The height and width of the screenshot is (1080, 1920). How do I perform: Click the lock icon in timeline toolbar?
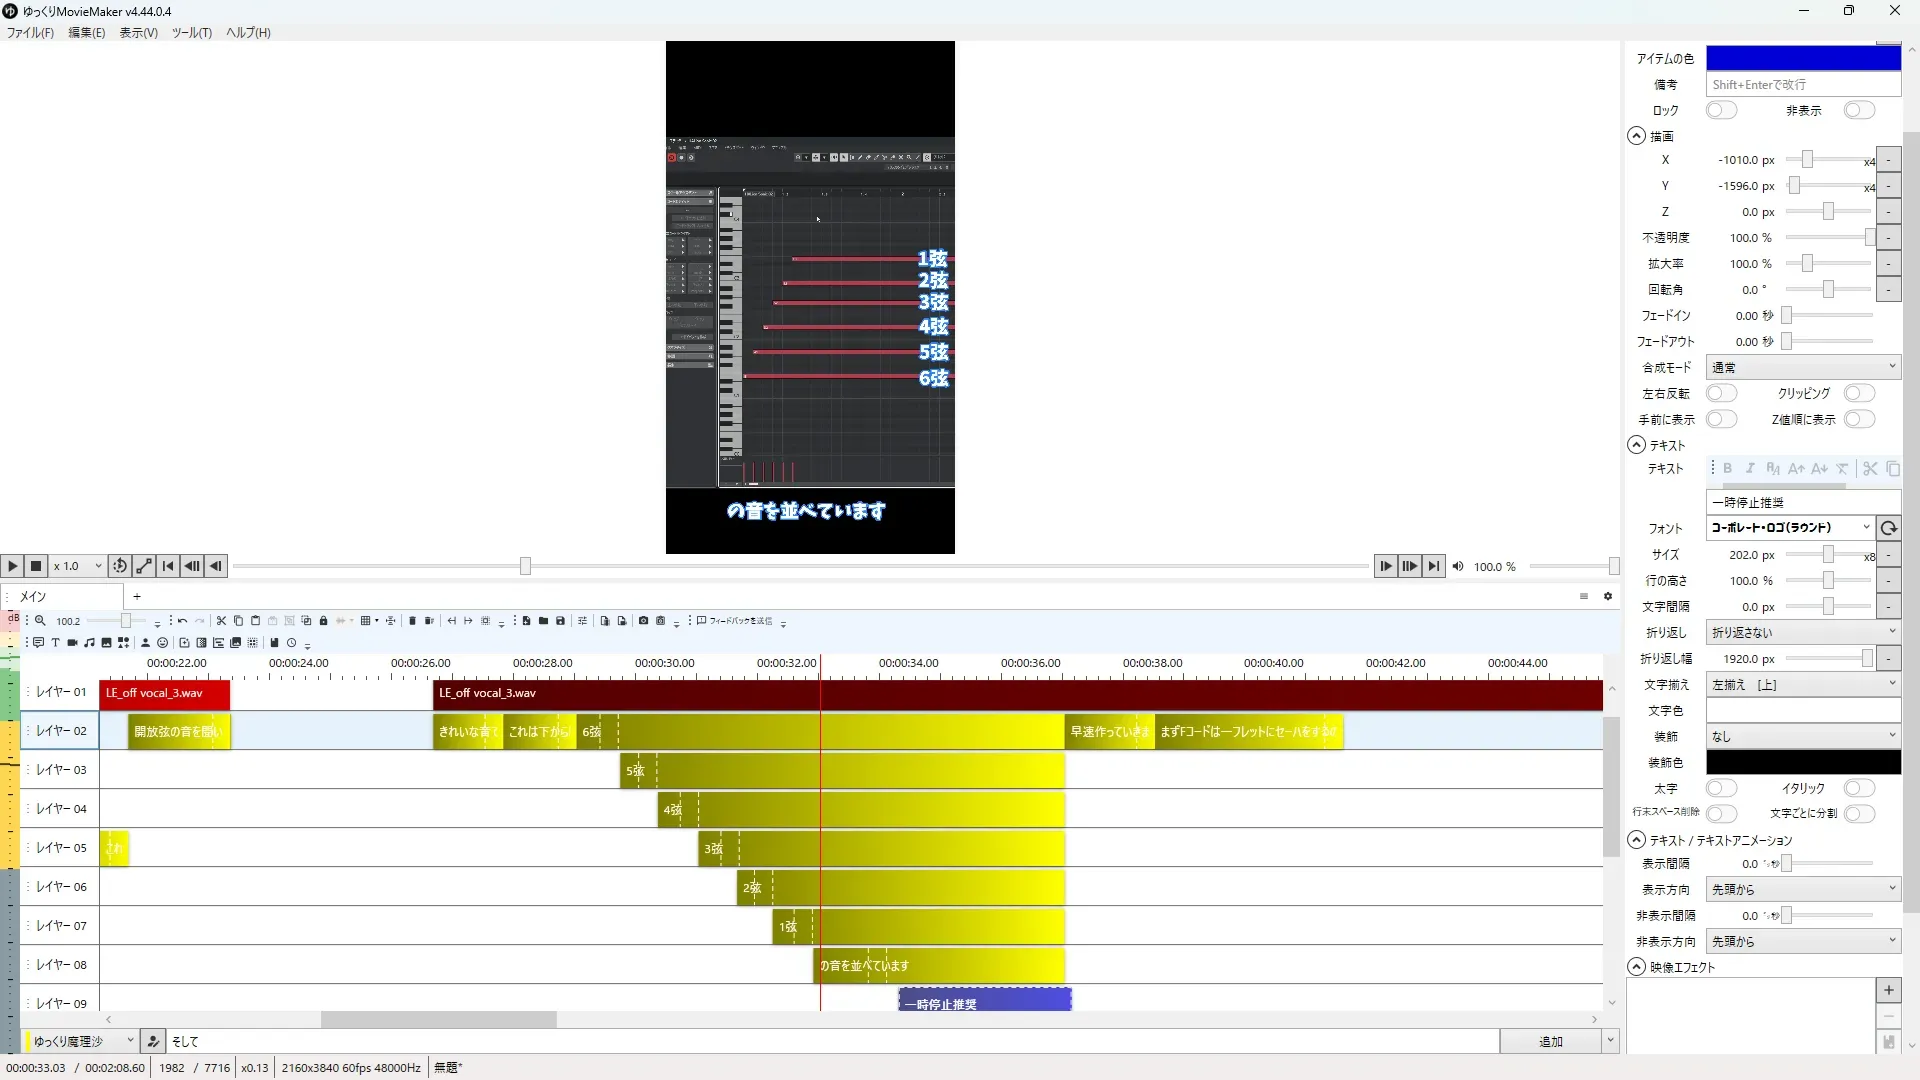pyautogui.click(x=323, y=621)
